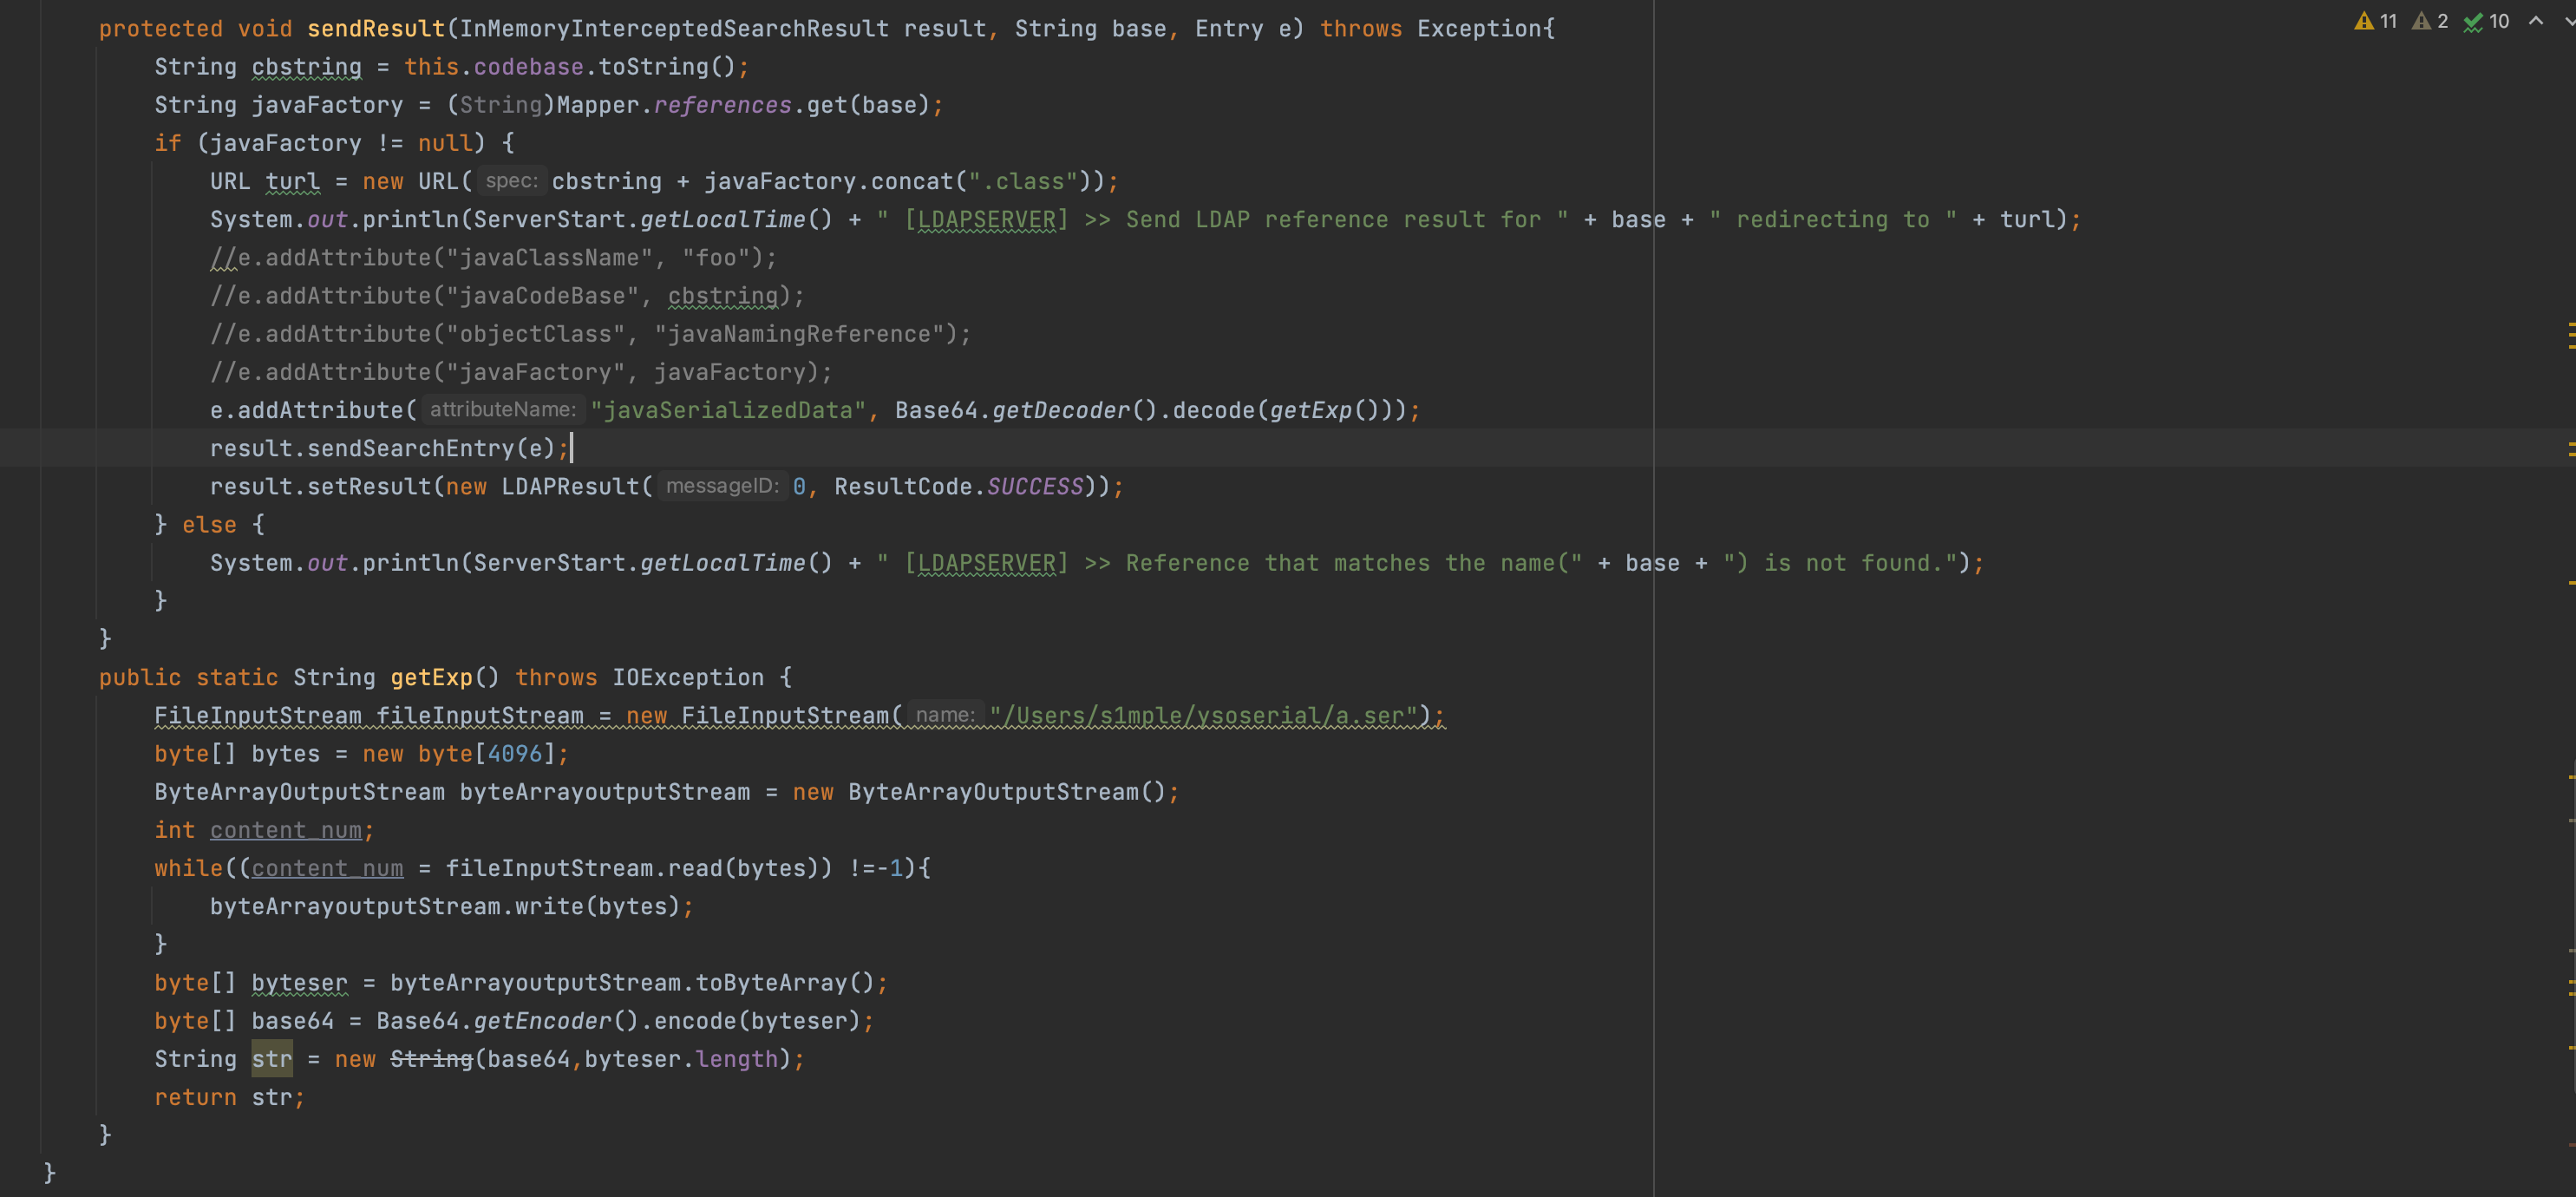Screen dimensions: 2576x1197
Task: Click the "javaSerializedData" string literal
Action: [728, 410]
